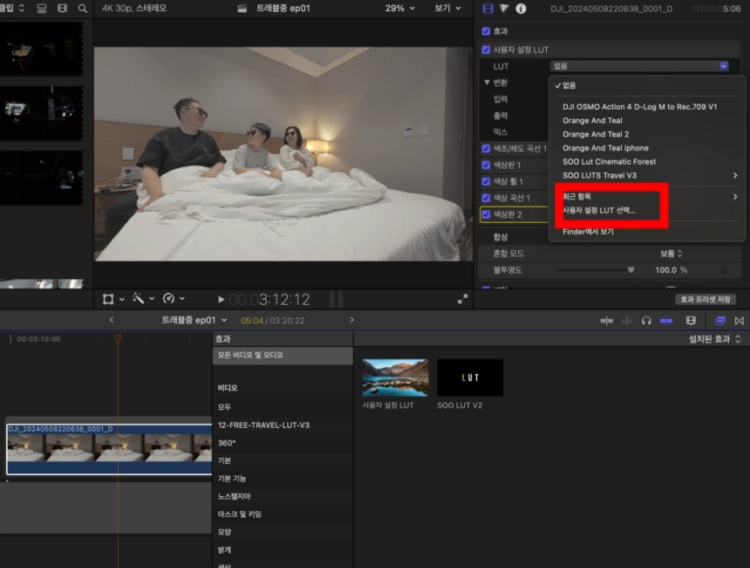Switch to the color inspector triangle icon
Viewport: 750px width, 568px height.
(x=504, y=8)
